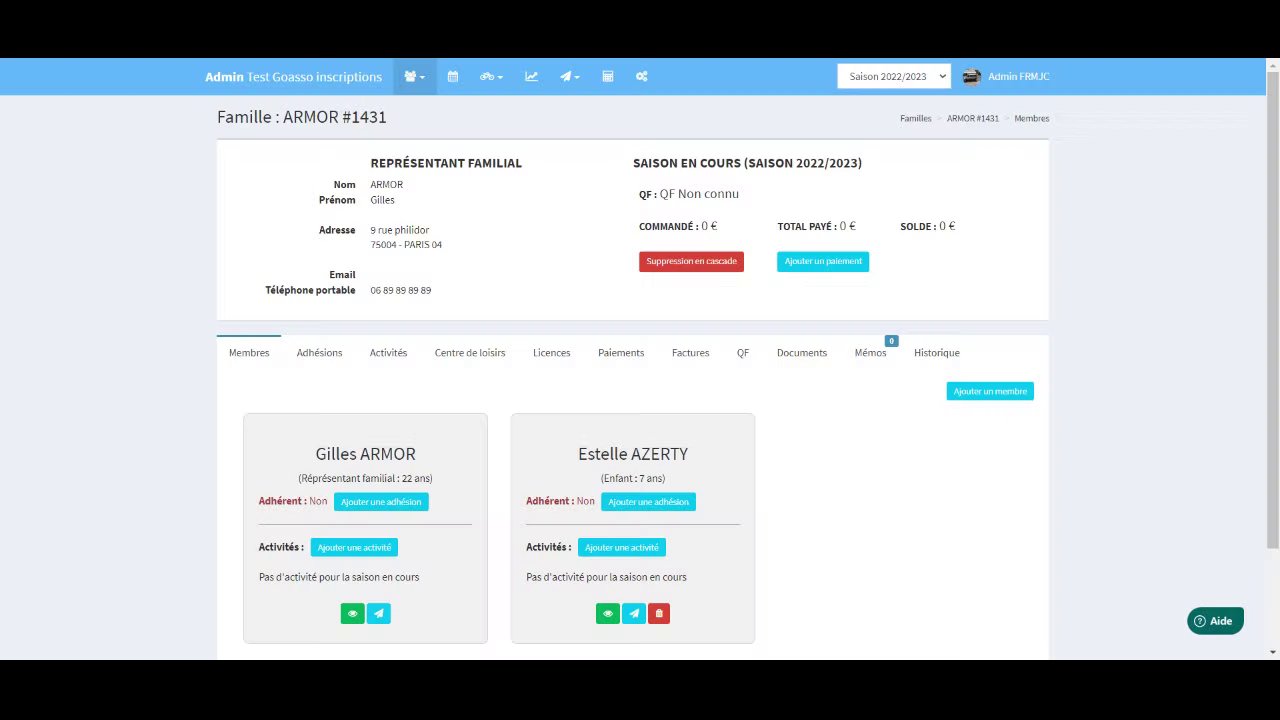Go to Familles breadcrumb link
Viewport: 1280px width, 720px height.
(915, 118)
